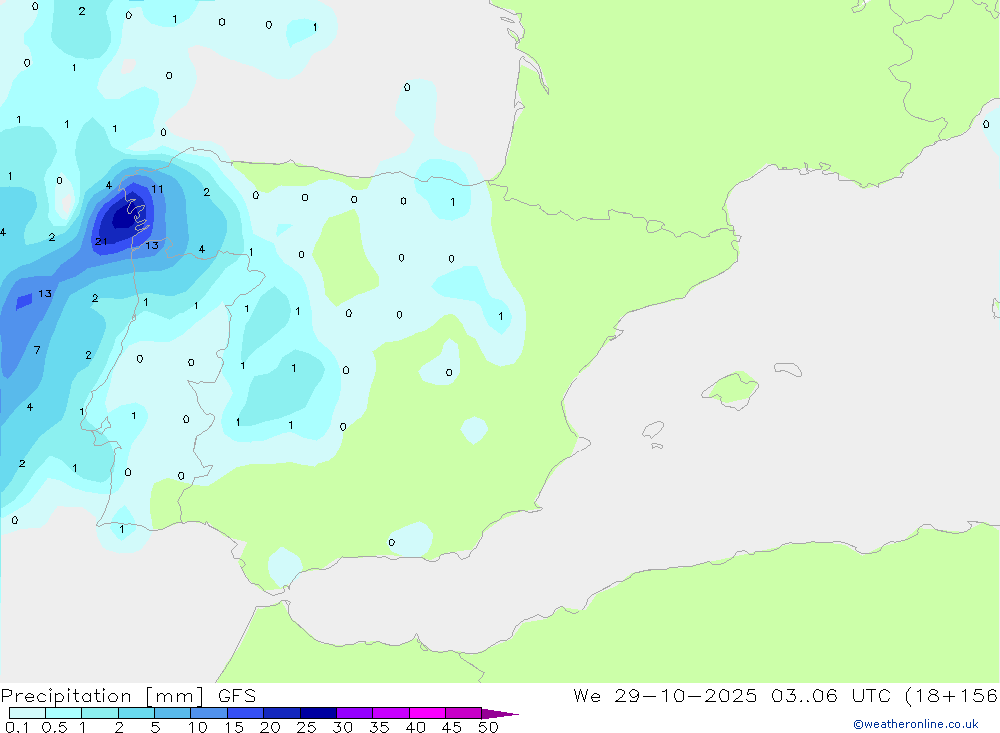Click the '0.1' legend scale label
This screenshot has width=1000, height=733.
[17, 727]
